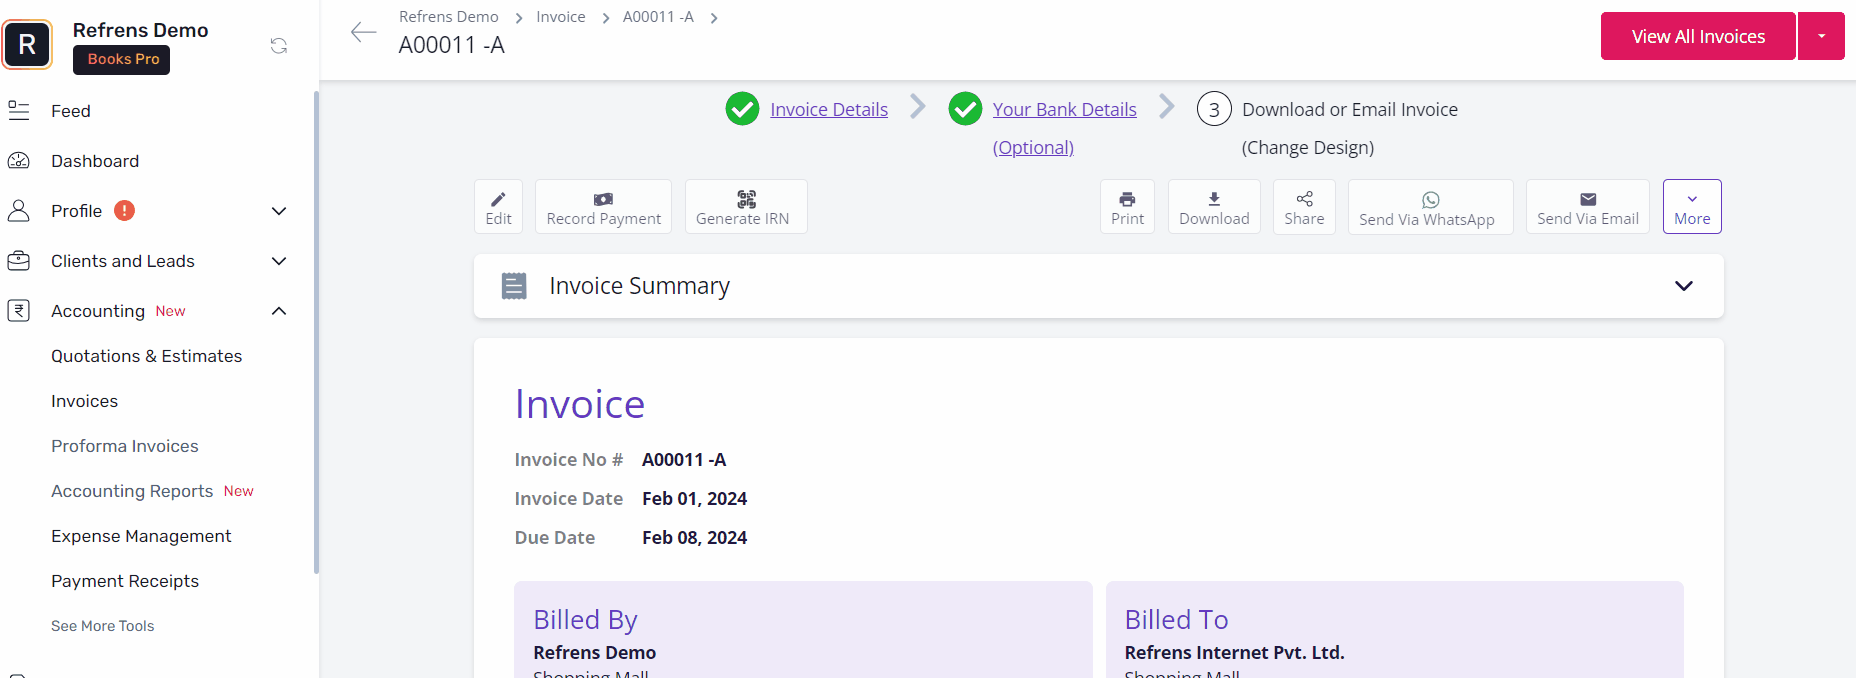
Task: Click the green check beside Your Bank Details
Action: point(965,109)
